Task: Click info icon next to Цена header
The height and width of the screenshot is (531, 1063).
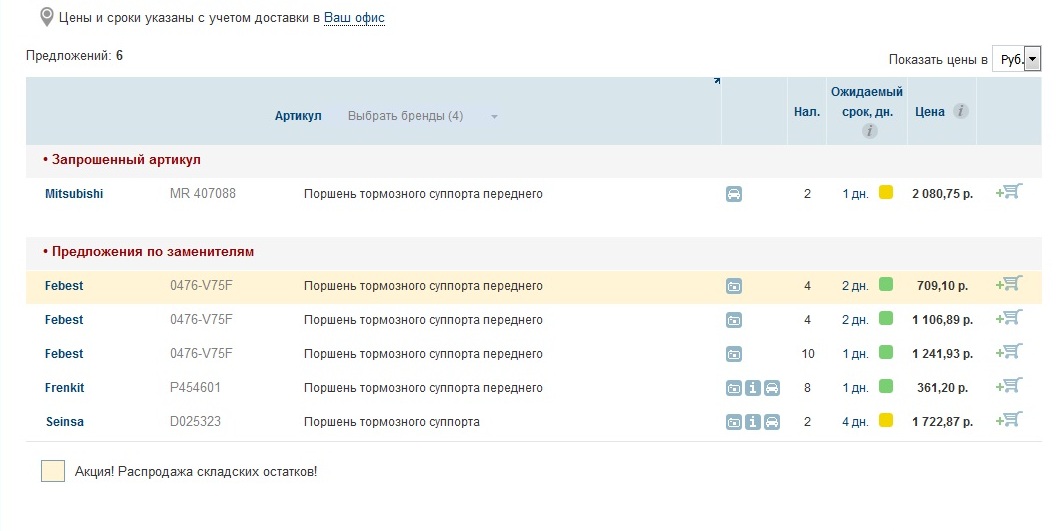Action: (961, 111)
